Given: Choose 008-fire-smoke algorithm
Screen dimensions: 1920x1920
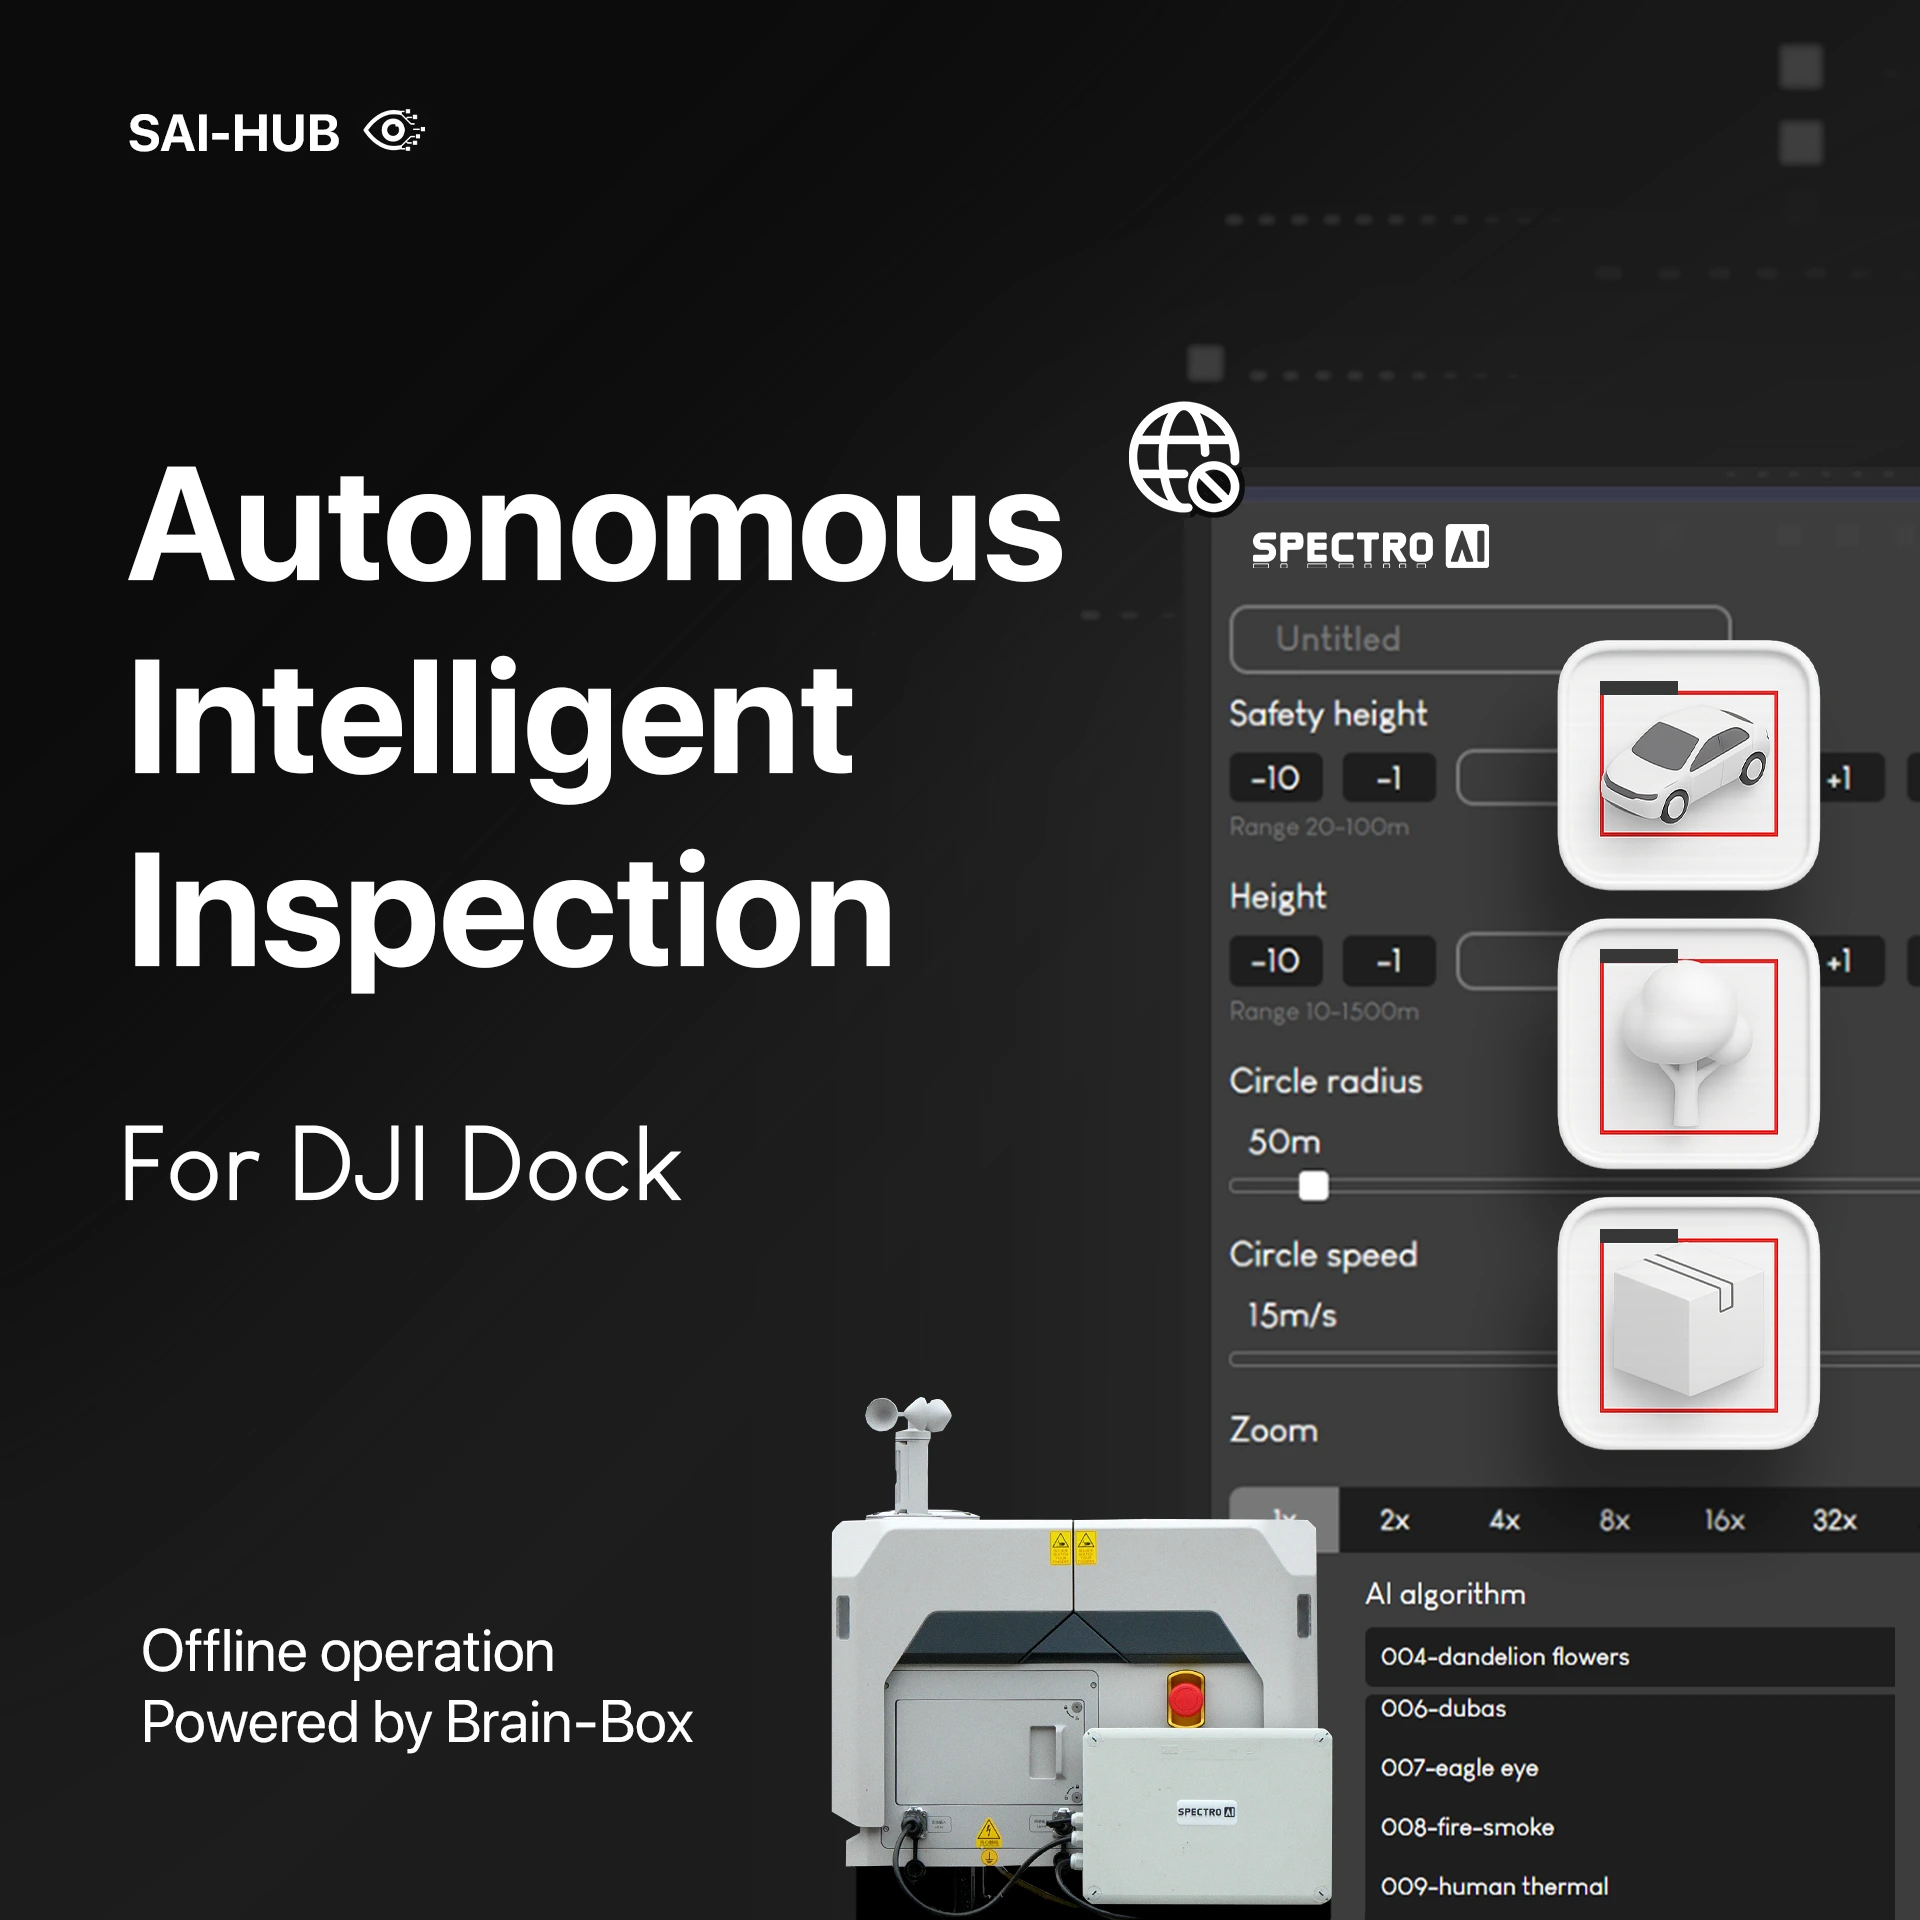Looking at the screenshot, I should click(1630, 1827).
